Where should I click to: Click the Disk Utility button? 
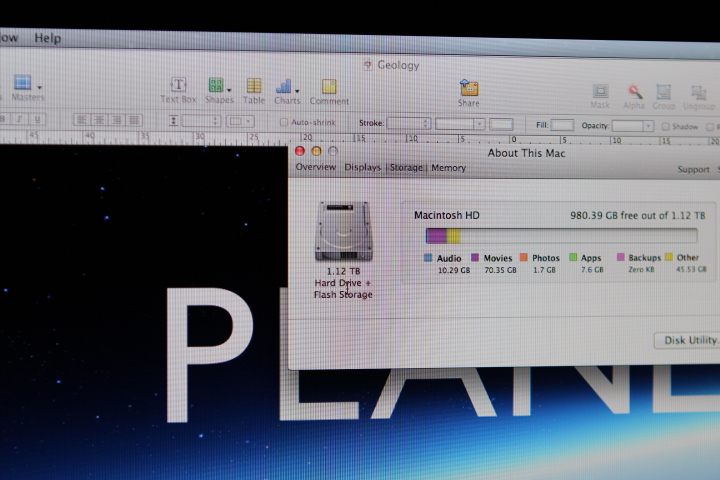click(689, 340)
